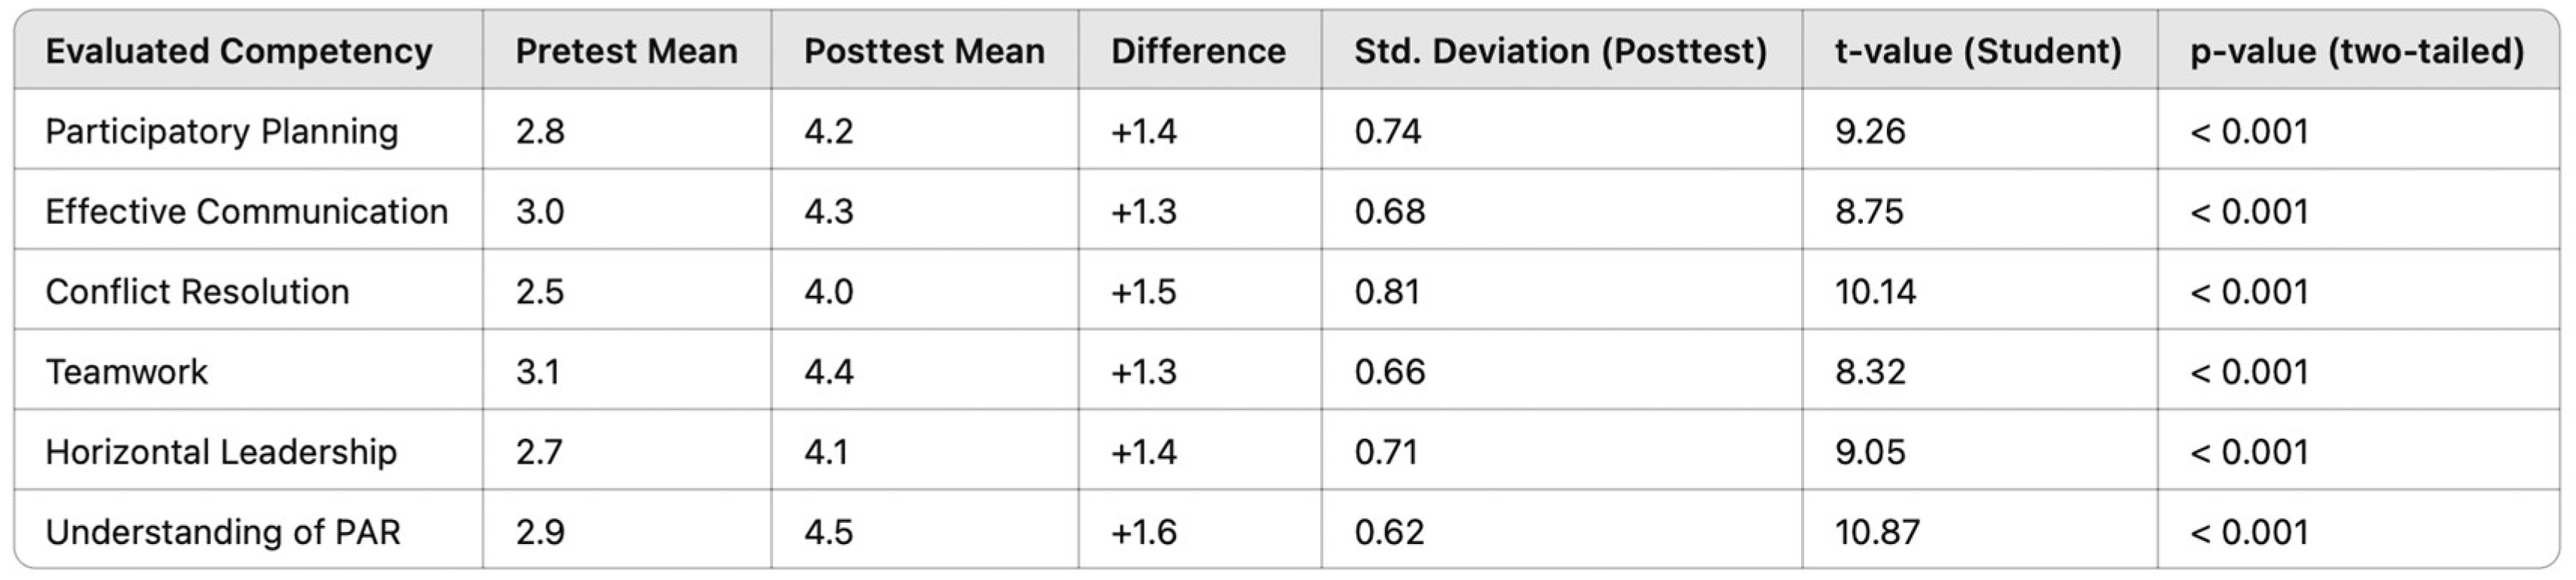
Task: Click the t-value (Student) header
Action: [x=1978, y=51]
